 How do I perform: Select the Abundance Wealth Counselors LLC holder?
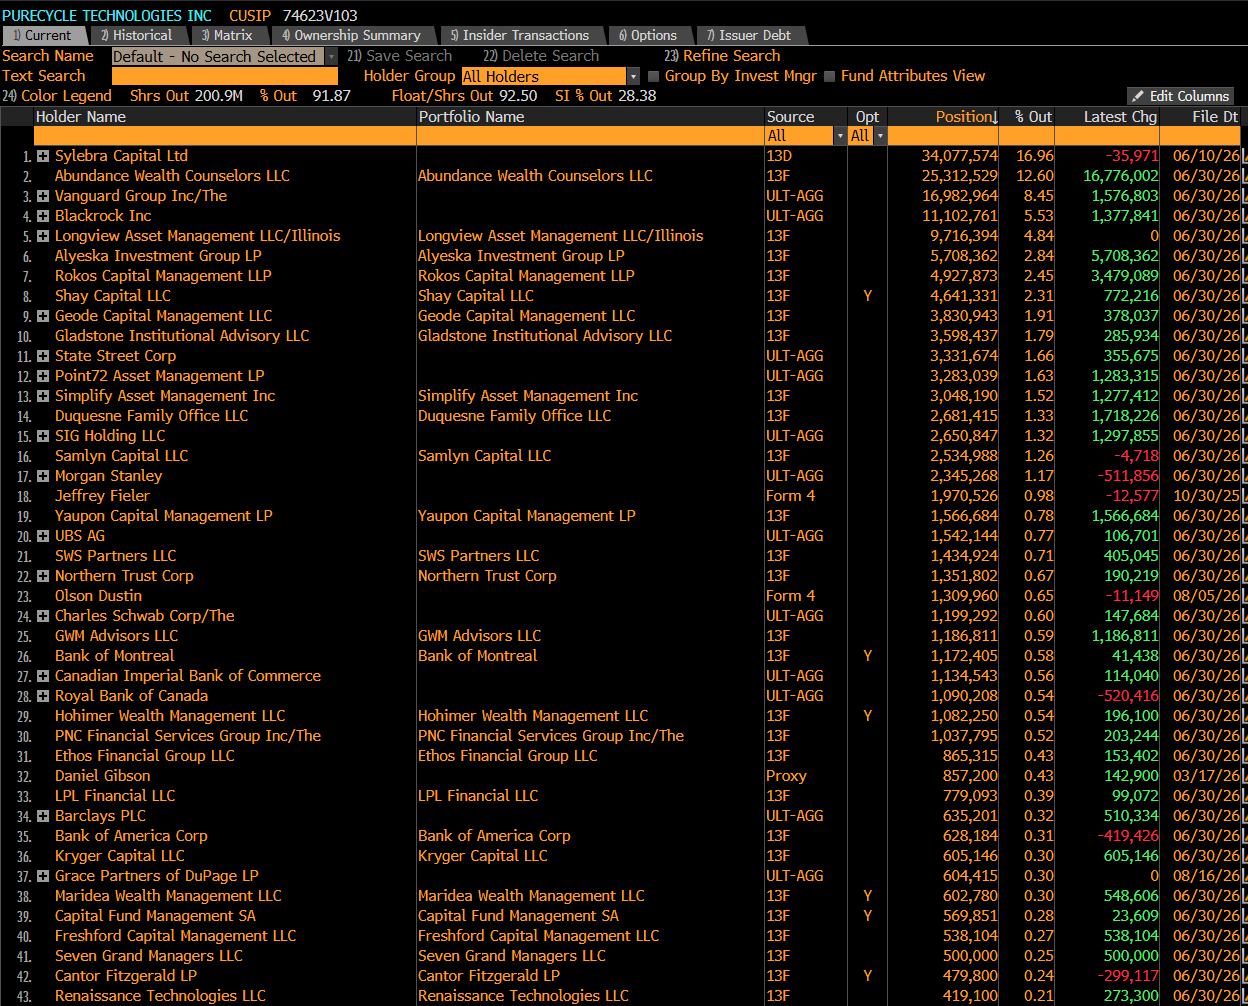pyautogui.click(x=172, y=176)
